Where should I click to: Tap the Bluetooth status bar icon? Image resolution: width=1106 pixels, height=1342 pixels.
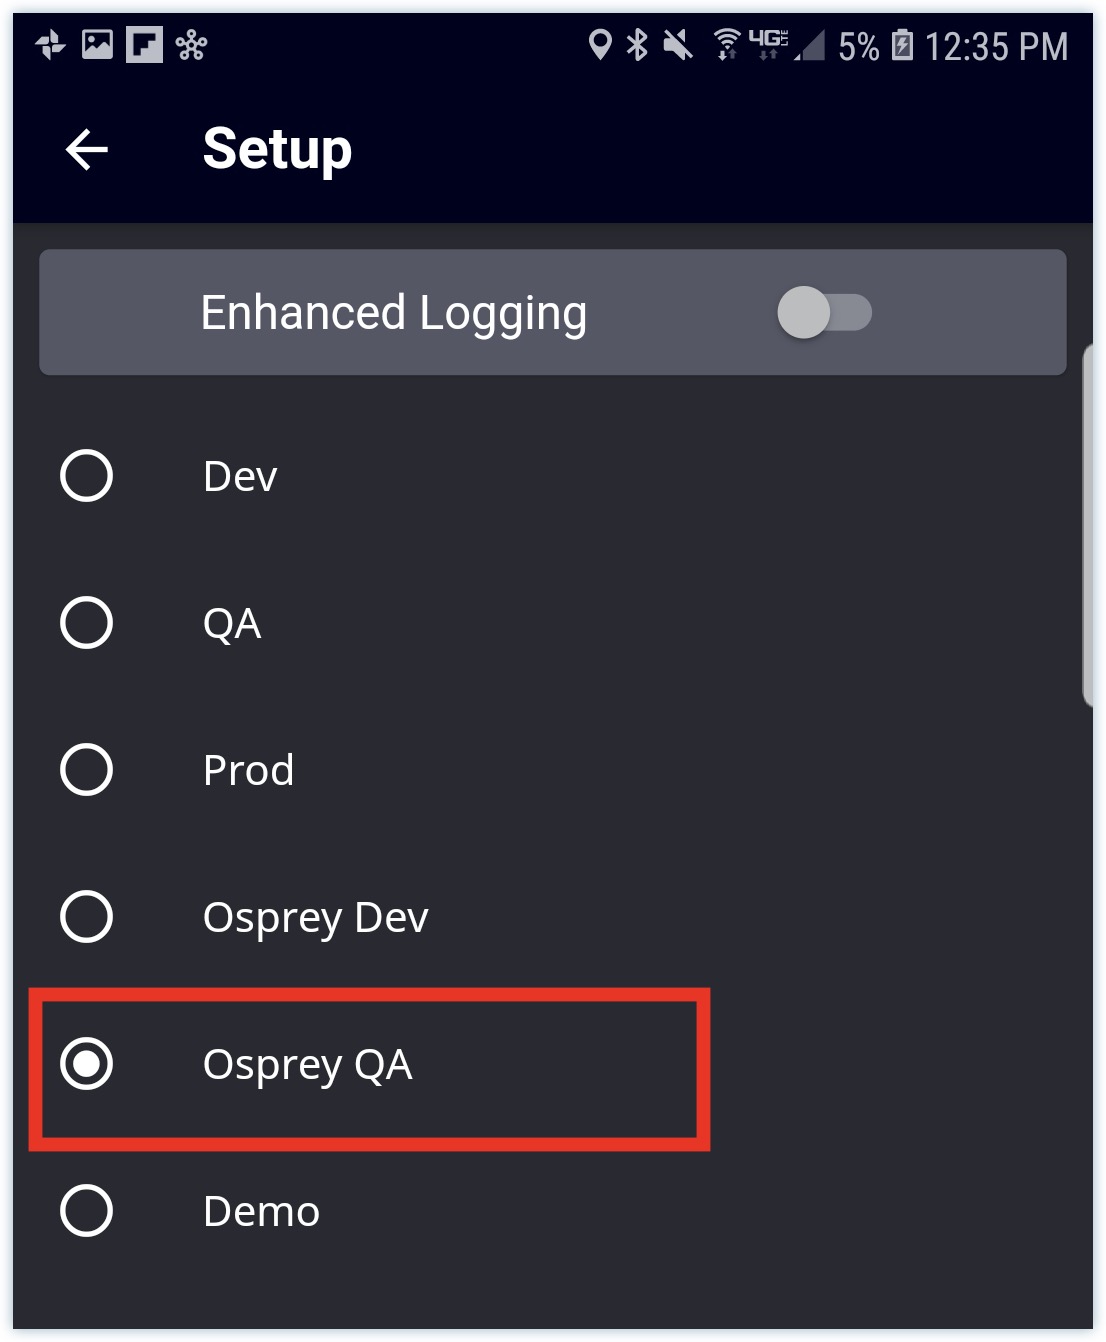(636, 45)
